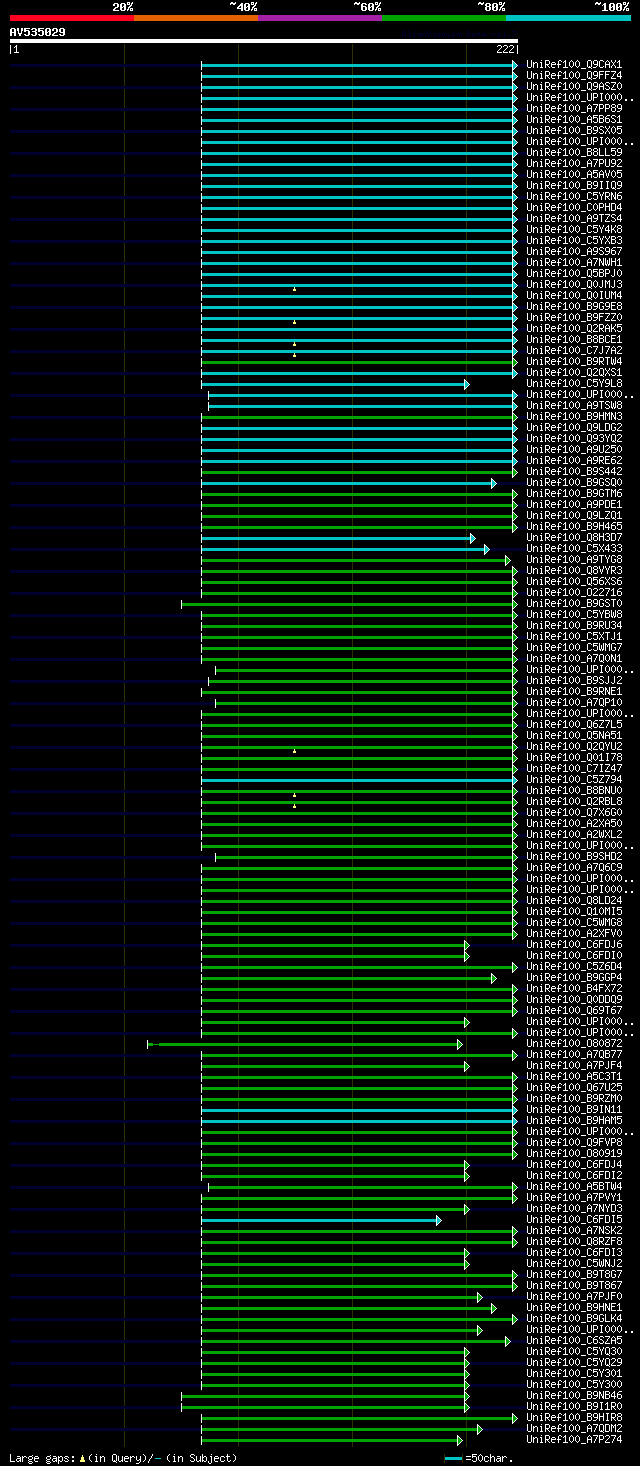Viewport: 640px width, 1466px height.
Task: Open hit UniRef100_B9SX05
Action: click(x=574, y=130)
